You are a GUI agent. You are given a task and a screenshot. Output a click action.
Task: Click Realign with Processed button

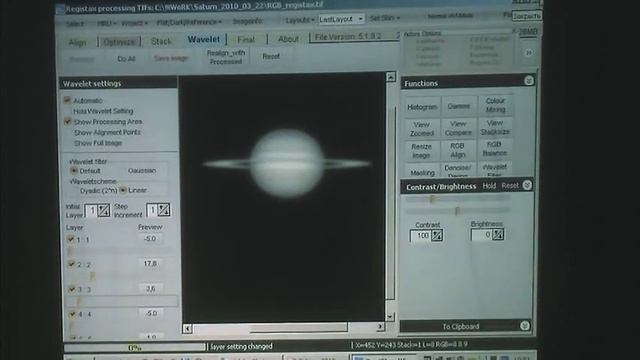point(226,57)
